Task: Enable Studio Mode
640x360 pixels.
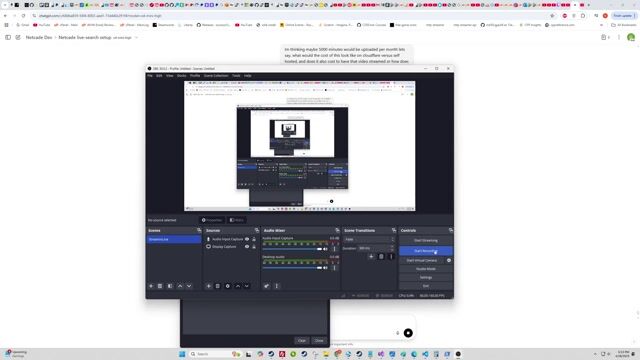Action: pos(426,269)
